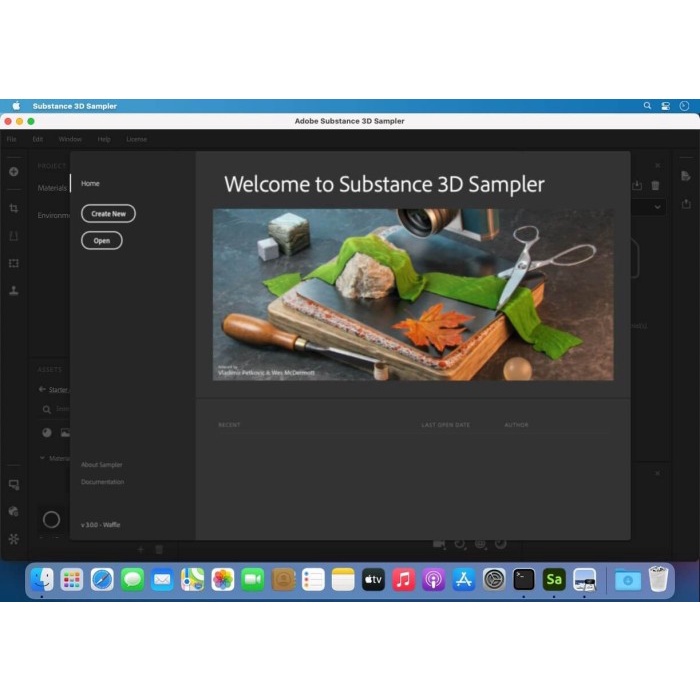Open the License menu
The height and width of the screenshot is (700, 700).
[x=136, y=139]
